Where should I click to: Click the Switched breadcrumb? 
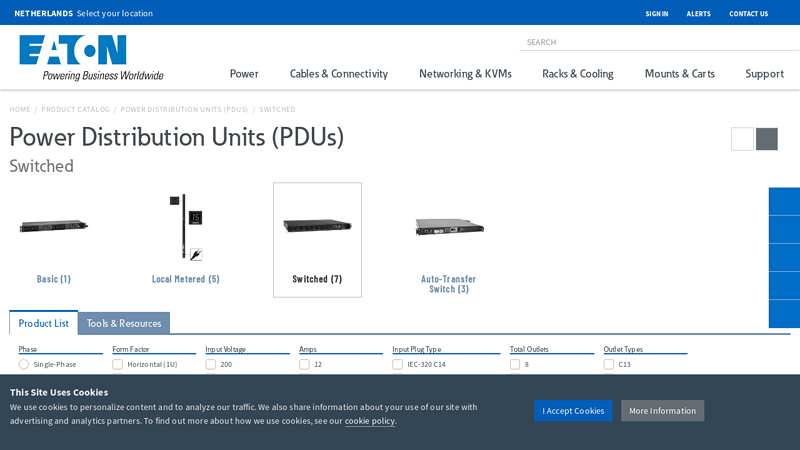pyautogui.click(x=277, y=109)
